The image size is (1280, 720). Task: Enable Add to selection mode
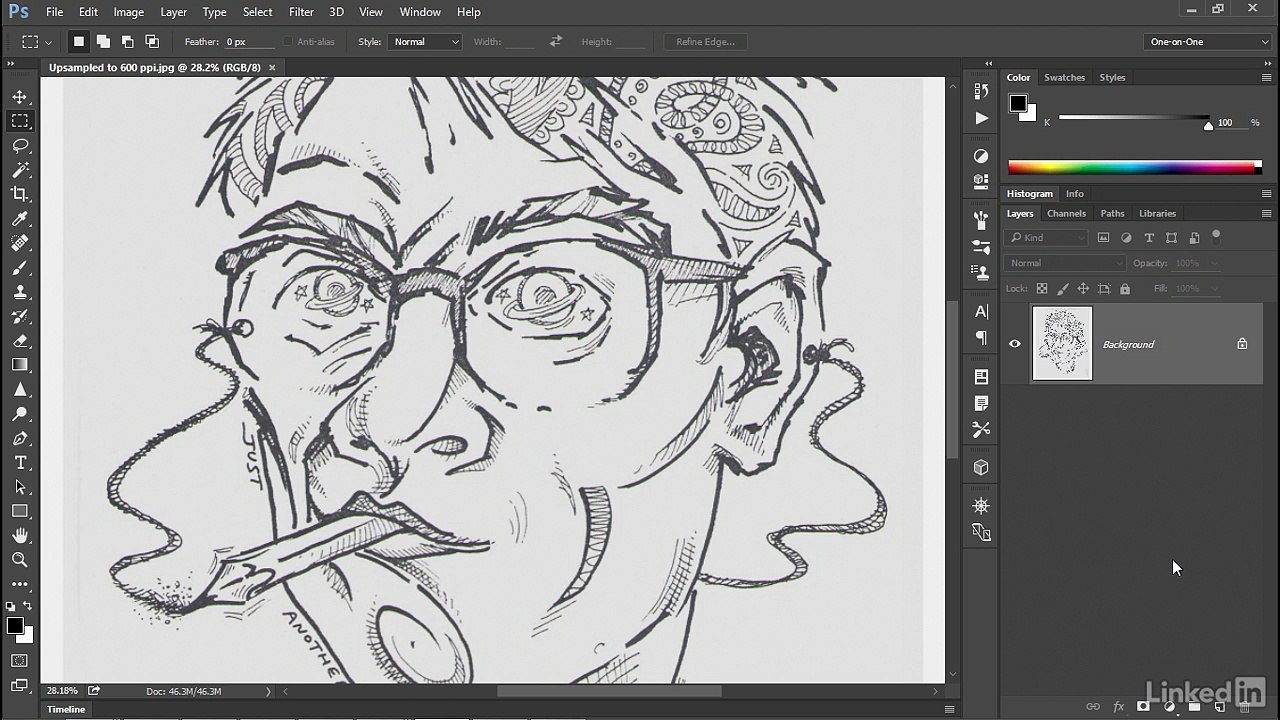point(103,41)
